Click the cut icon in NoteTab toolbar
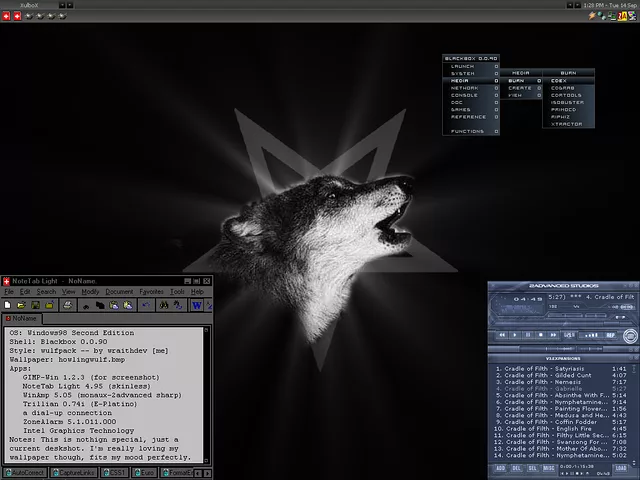This screenshot has width=640, height=480. pyautogui.click(x=86, y=305)
